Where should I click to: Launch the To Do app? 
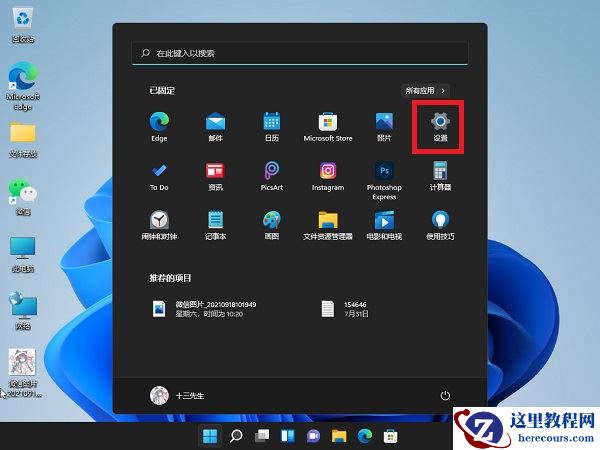point(159,176)
